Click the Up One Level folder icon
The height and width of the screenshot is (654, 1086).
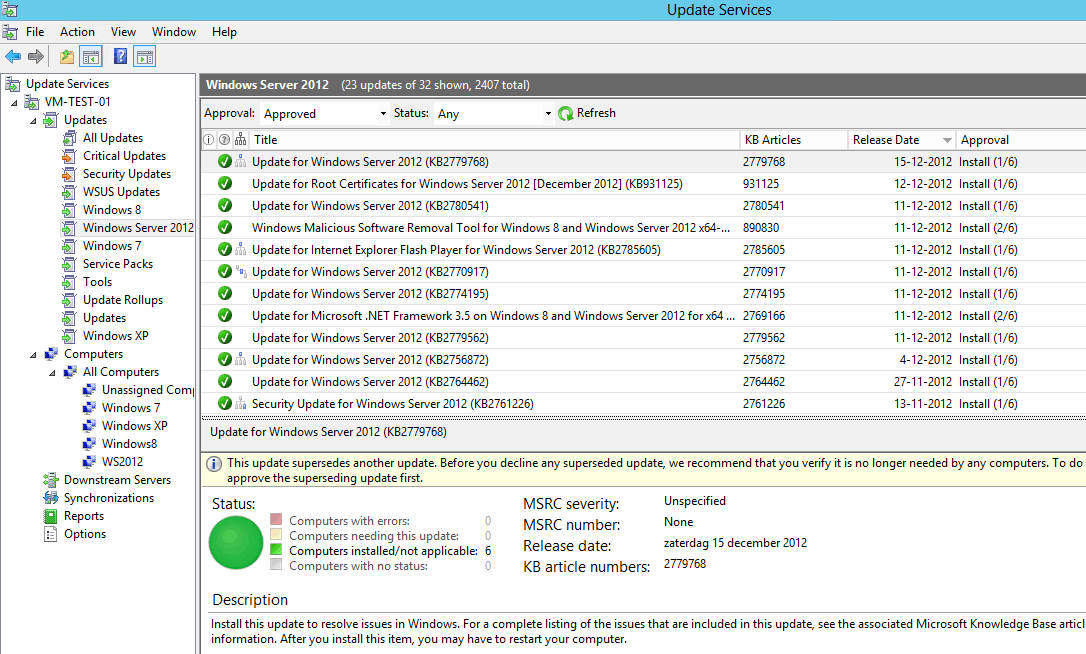tap(67, 57)
